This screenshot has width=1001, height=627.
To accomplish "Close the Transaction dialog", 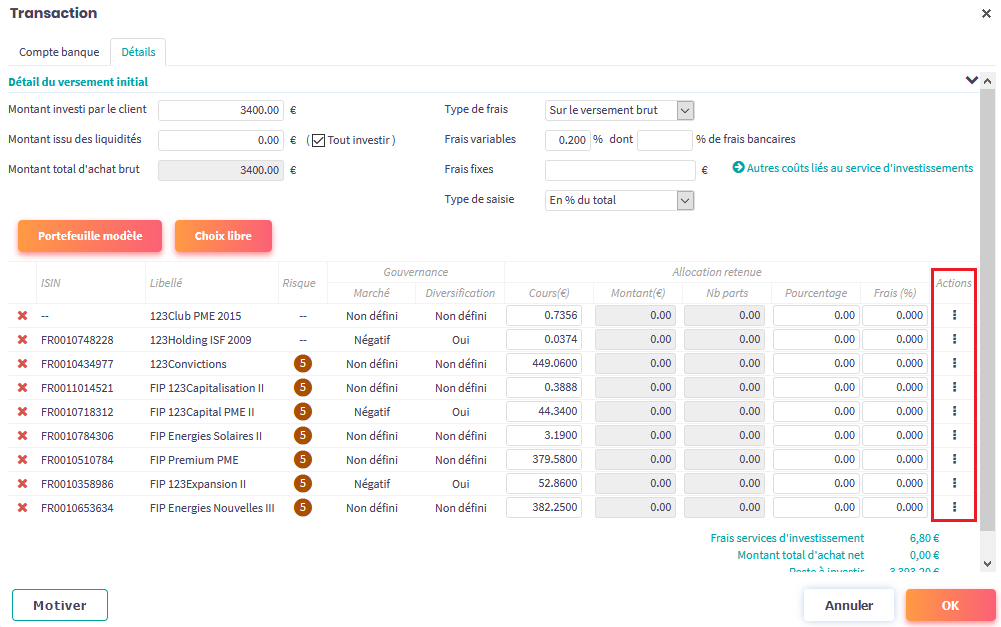I will click(986, 13).
